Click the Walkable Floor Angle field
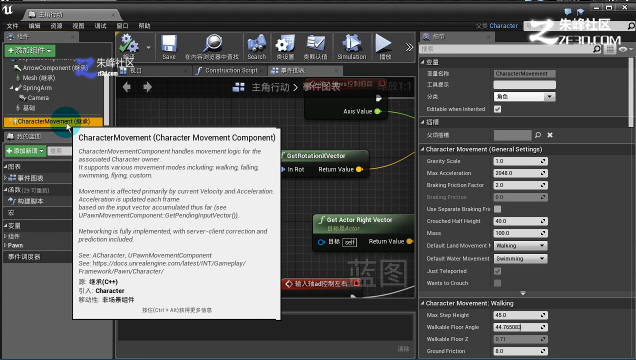 pos(520,327)
